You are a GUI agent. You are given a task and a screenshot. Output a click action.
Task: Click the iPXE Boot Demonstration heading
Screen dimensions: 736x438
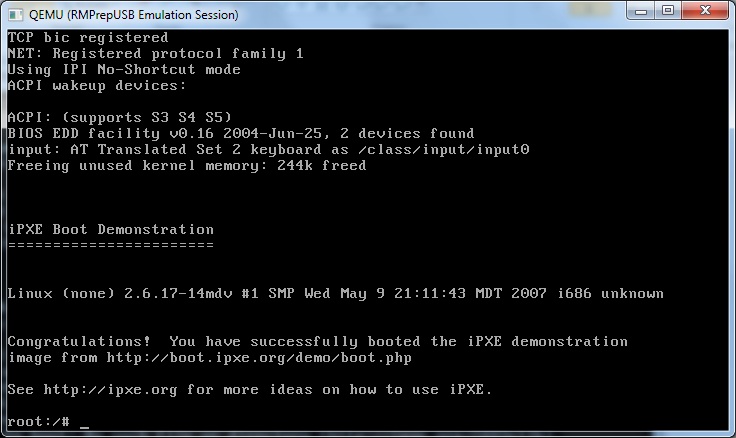pos(111,230)
